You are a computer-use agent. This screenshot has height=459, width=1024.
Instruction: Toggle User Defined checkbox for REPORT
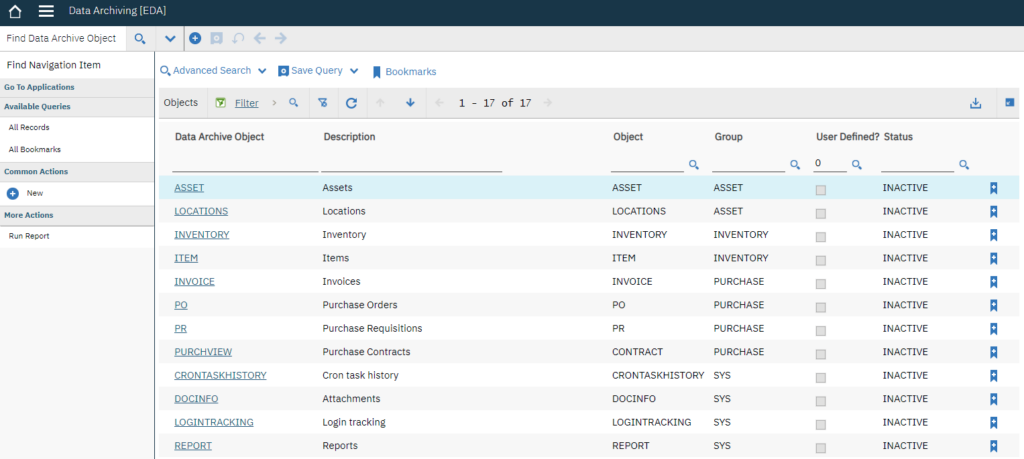click(x=821, y=448)
